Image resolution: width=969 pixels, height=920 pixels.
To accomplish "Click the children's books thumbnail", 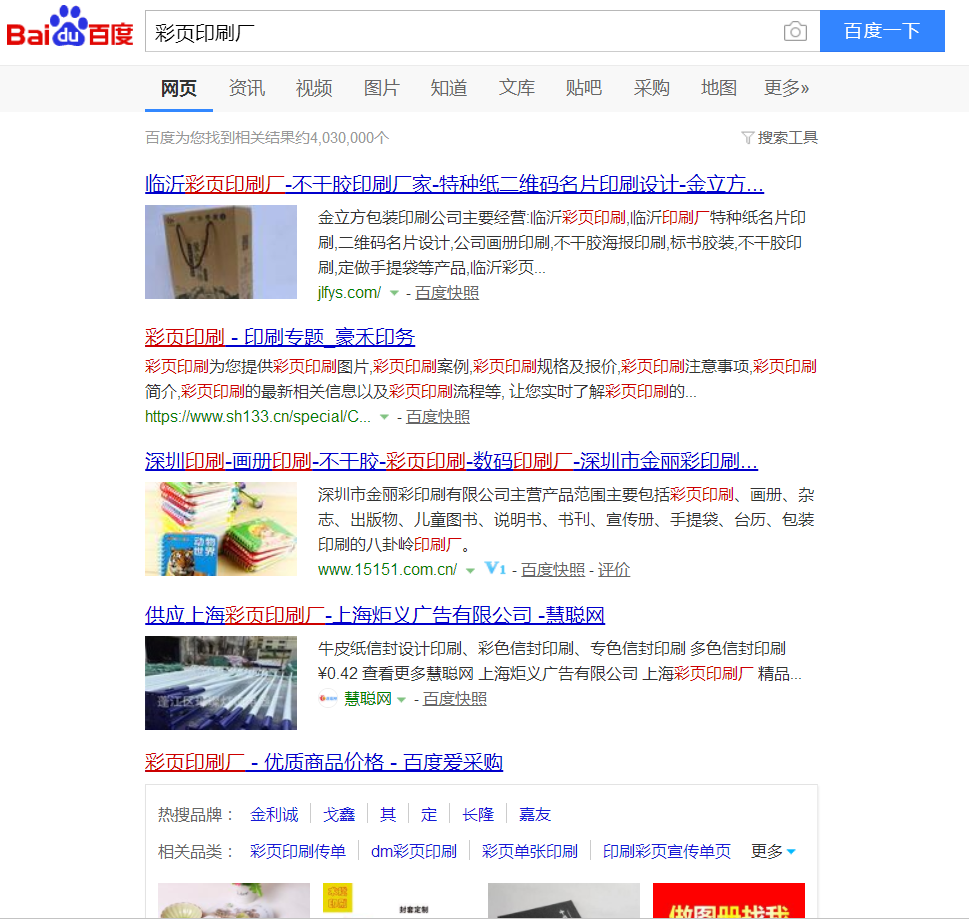I will click(221, 529).
